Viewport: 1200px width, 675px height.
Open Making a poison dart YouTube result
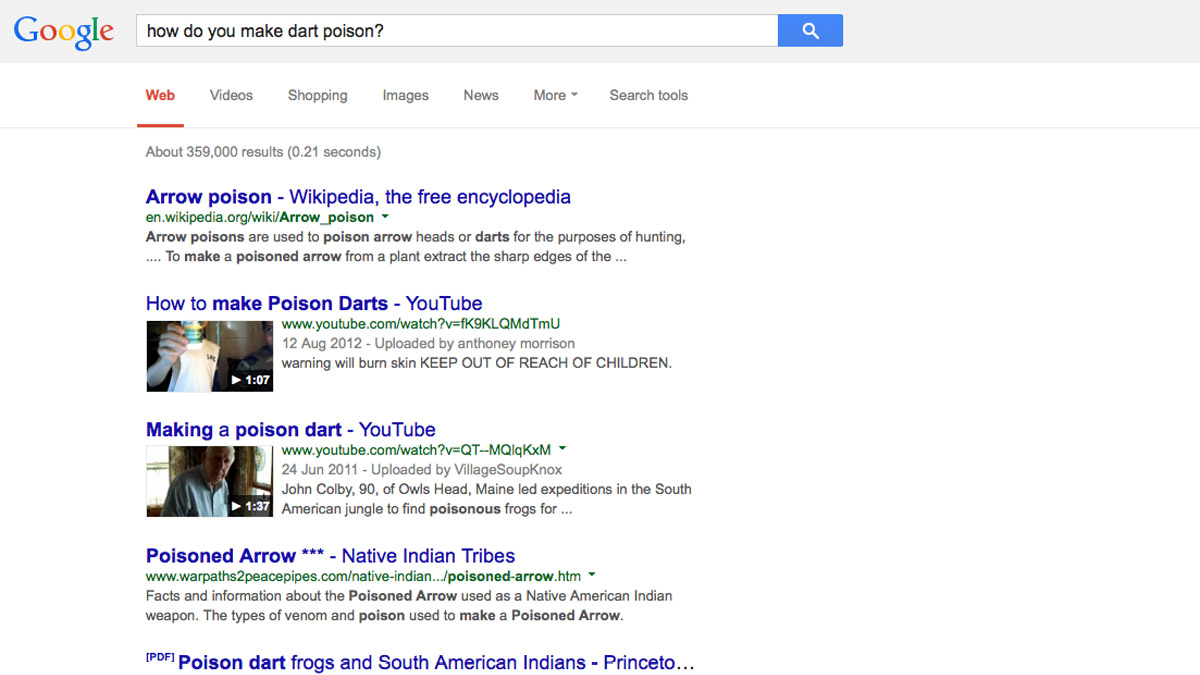pos(291,430)
